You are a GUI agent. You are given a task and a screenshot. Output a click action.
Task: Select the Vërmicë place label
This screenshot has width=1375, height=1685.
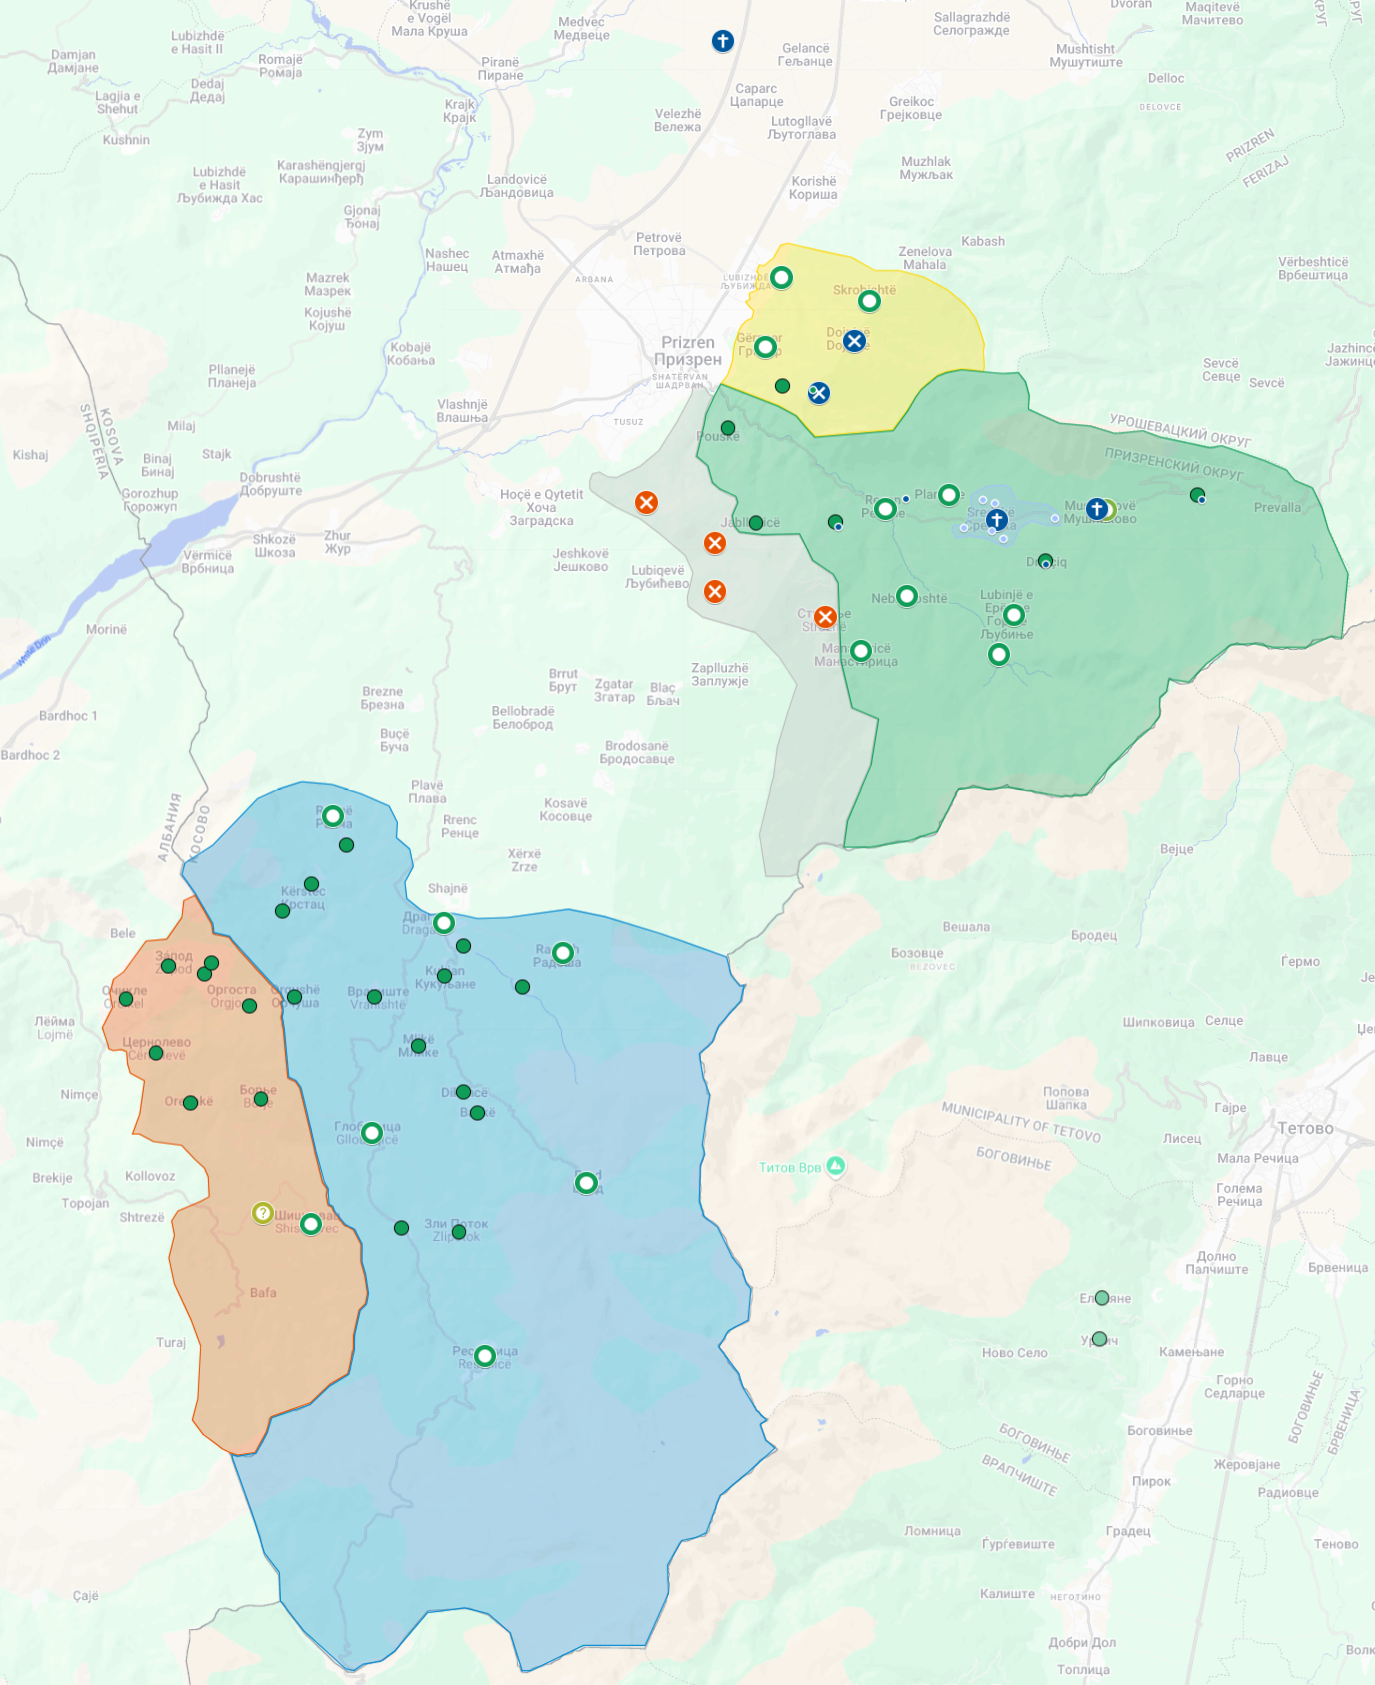(x=208, y=562)
